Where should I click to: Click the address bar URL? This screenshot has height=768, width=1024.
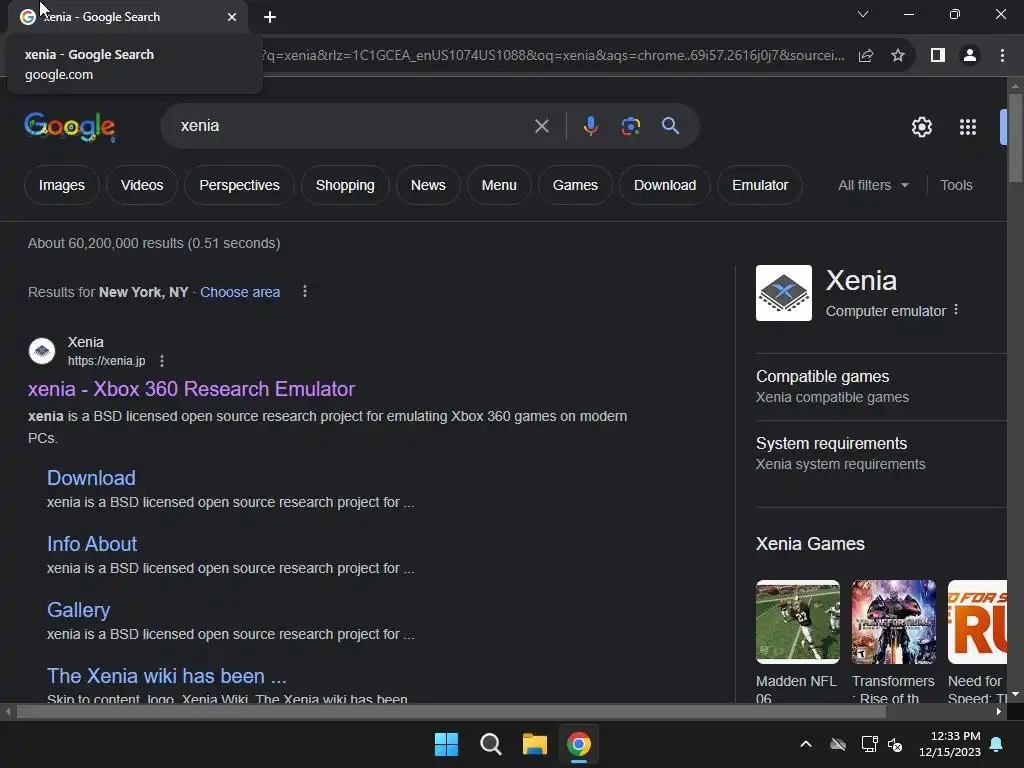click(x=552, y=56)
